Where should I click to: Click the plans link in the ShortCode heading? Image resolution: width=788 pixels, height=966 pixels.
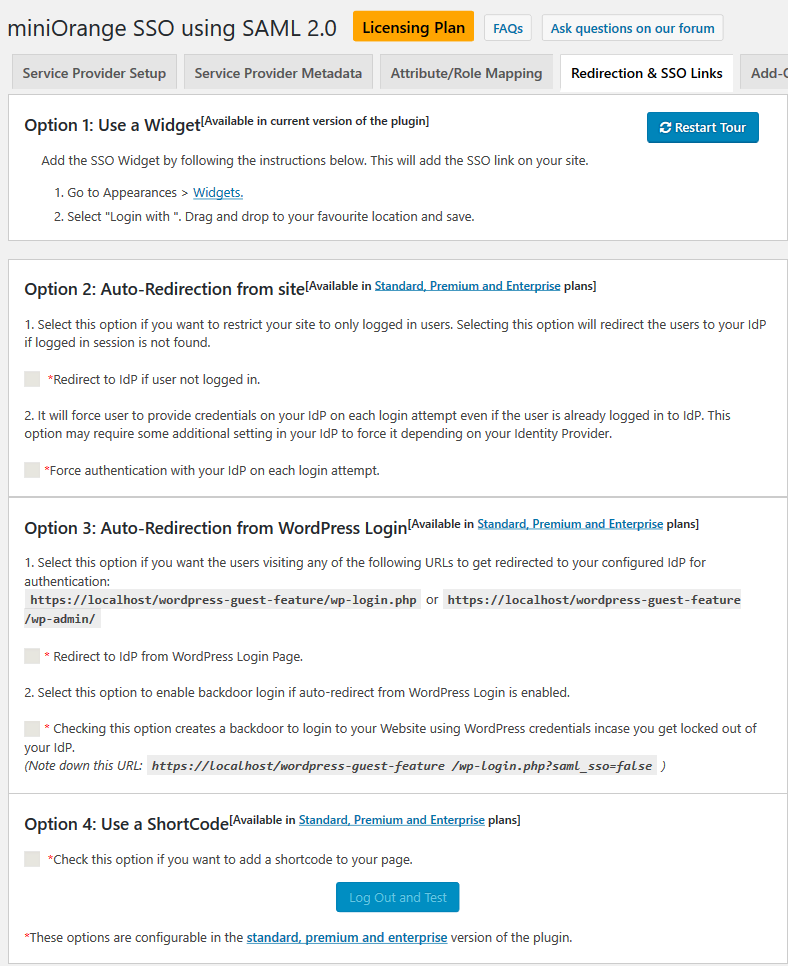click(391, 819)
